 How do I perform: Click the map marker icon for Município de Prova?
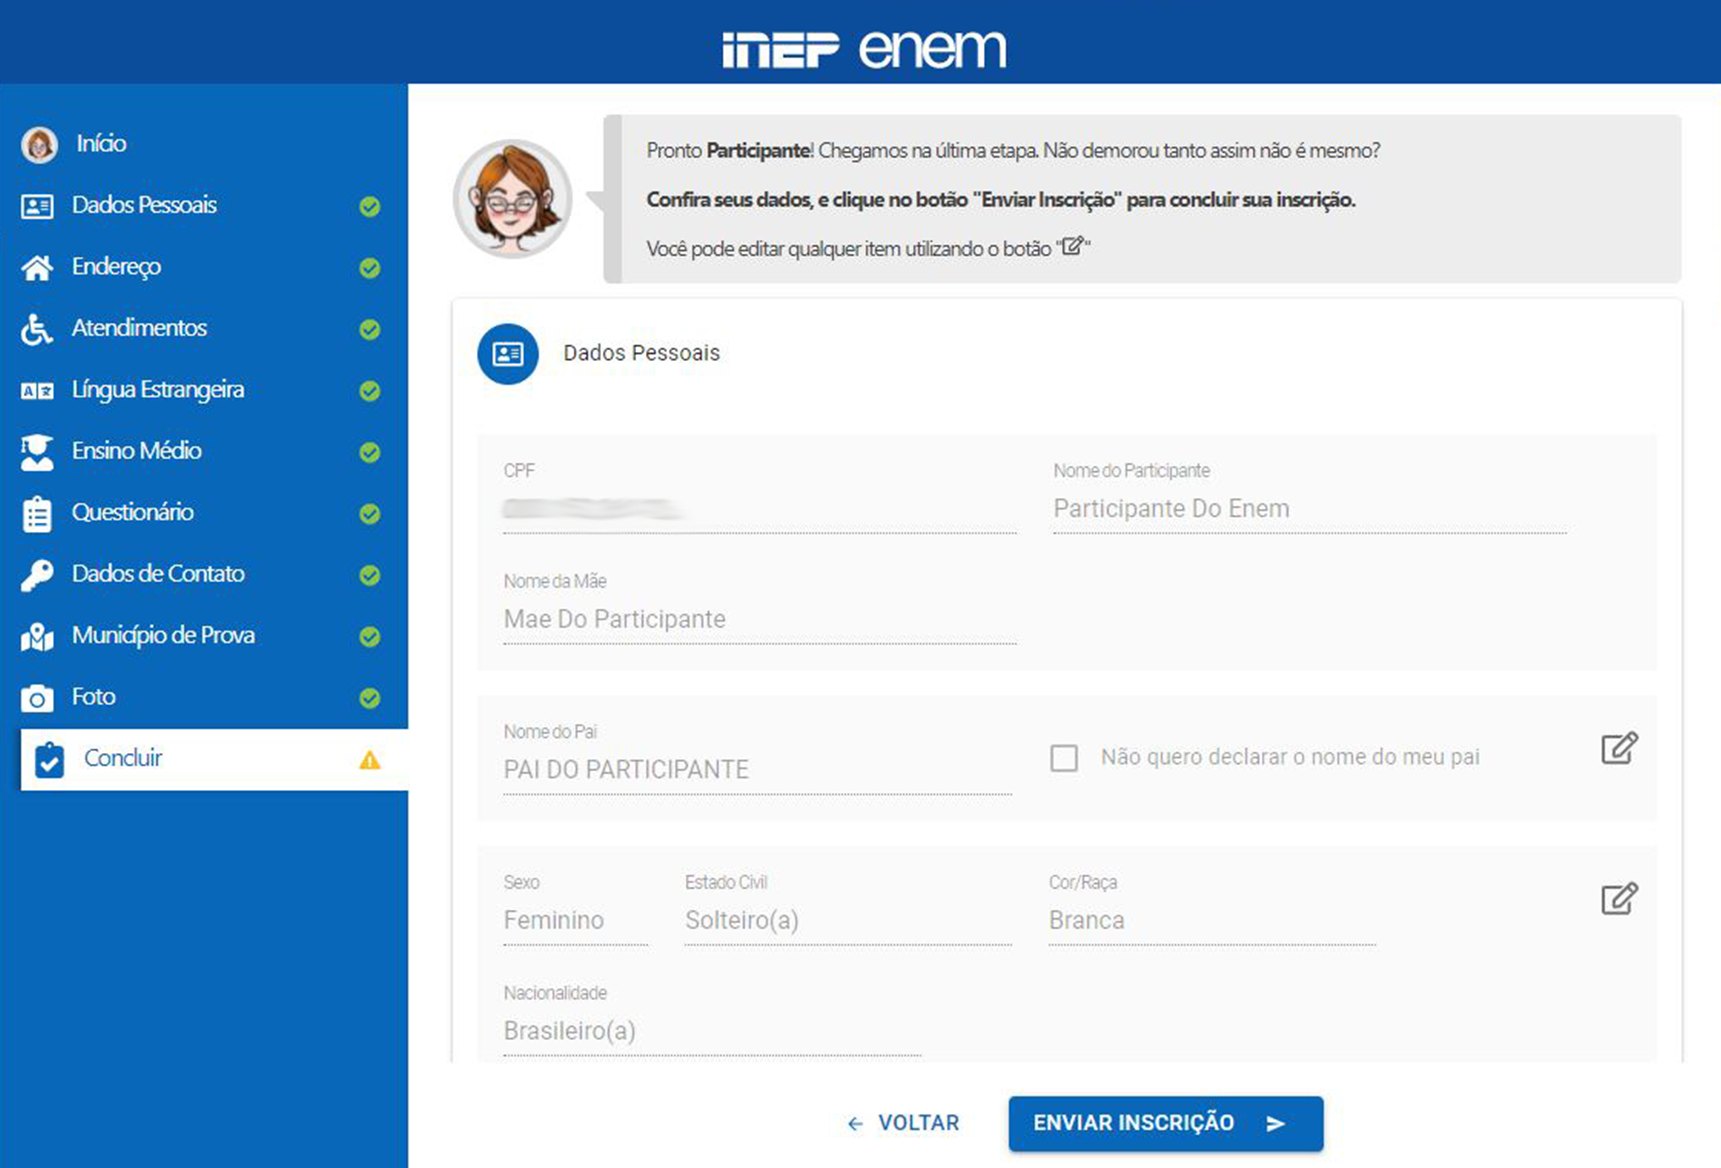tap(37, 636)
